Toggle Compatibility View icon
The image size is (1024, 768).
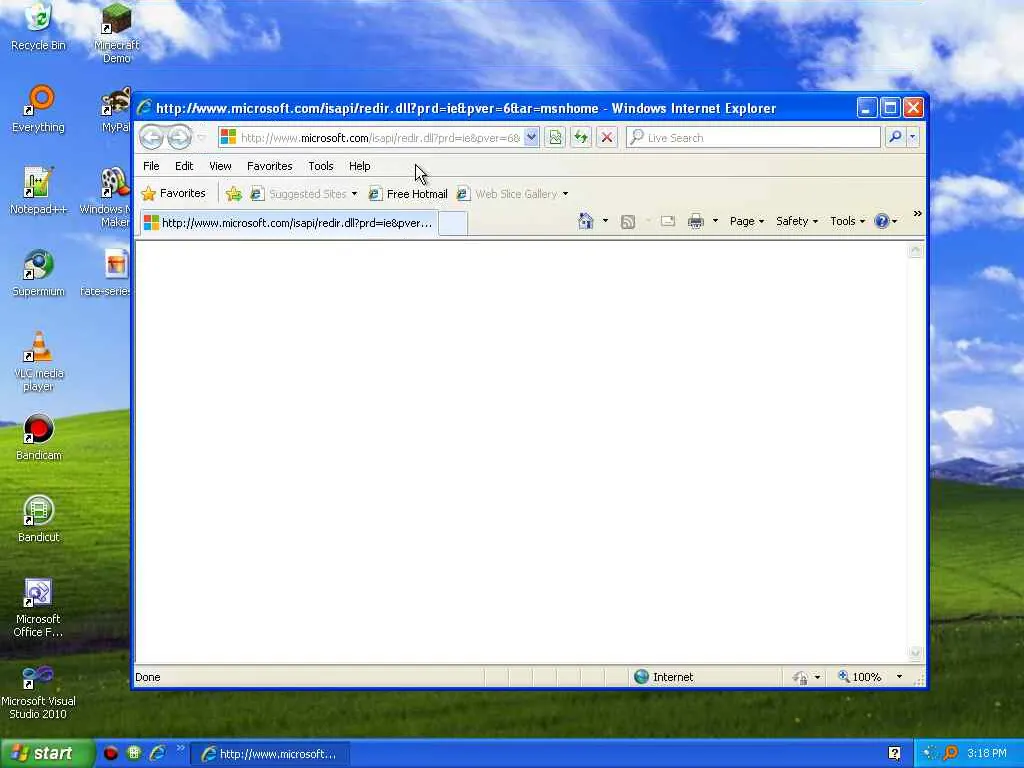[555, 138]
